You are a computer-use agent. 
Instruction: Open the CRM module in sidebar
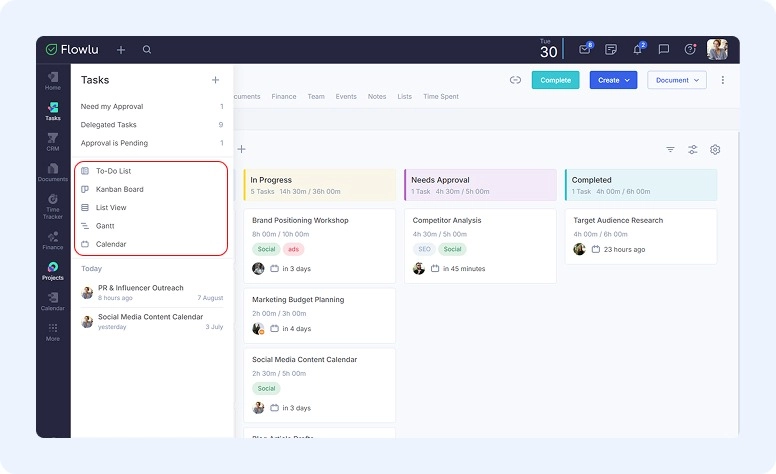53,142
